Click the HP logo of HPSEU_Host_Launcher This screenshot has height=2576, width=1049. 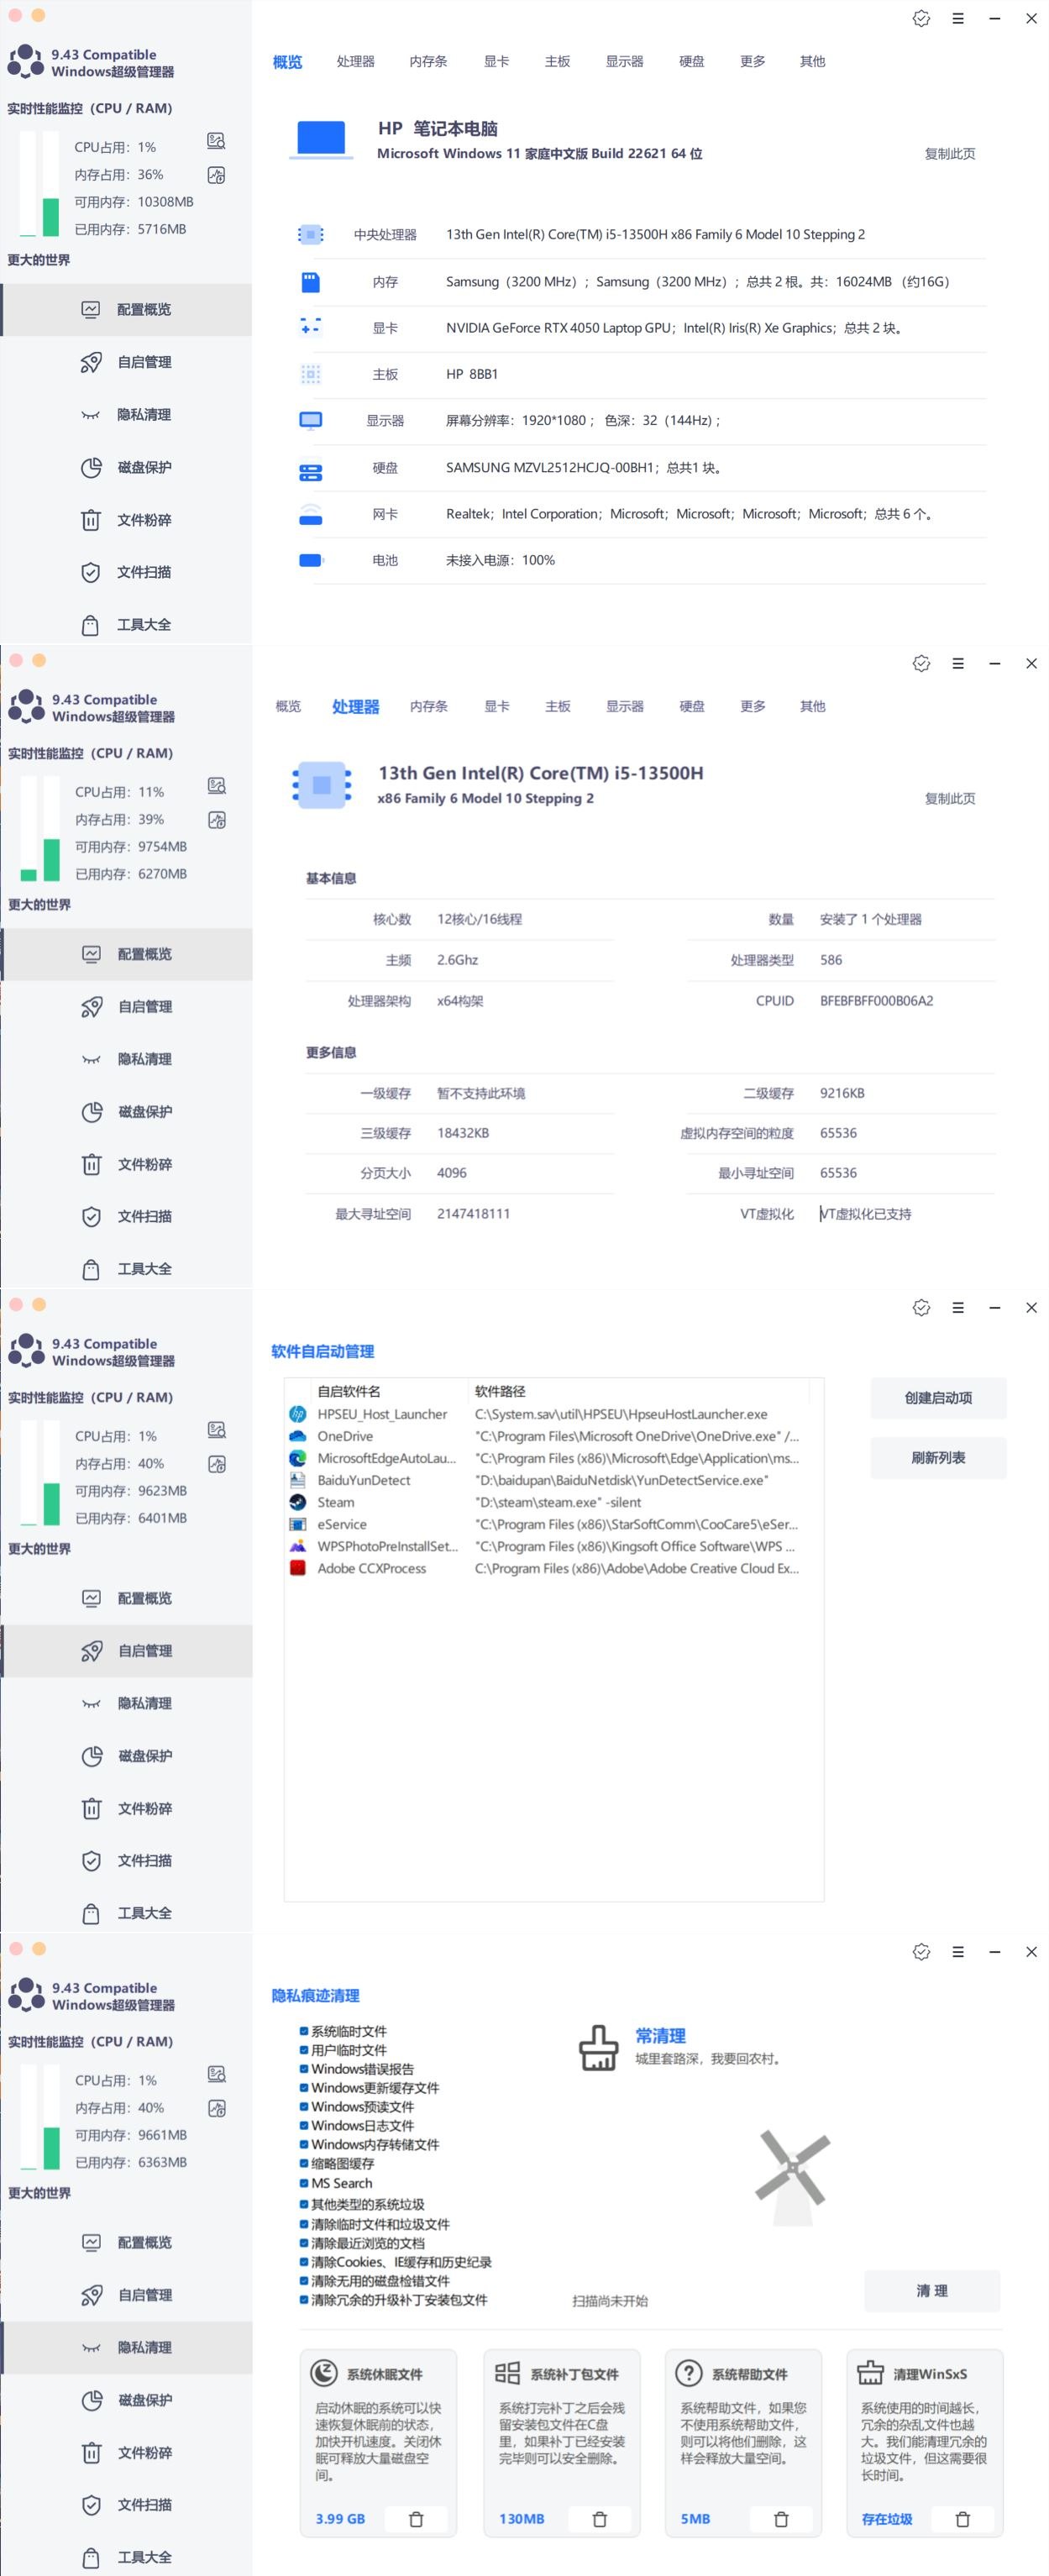[x=297, y=1414]
